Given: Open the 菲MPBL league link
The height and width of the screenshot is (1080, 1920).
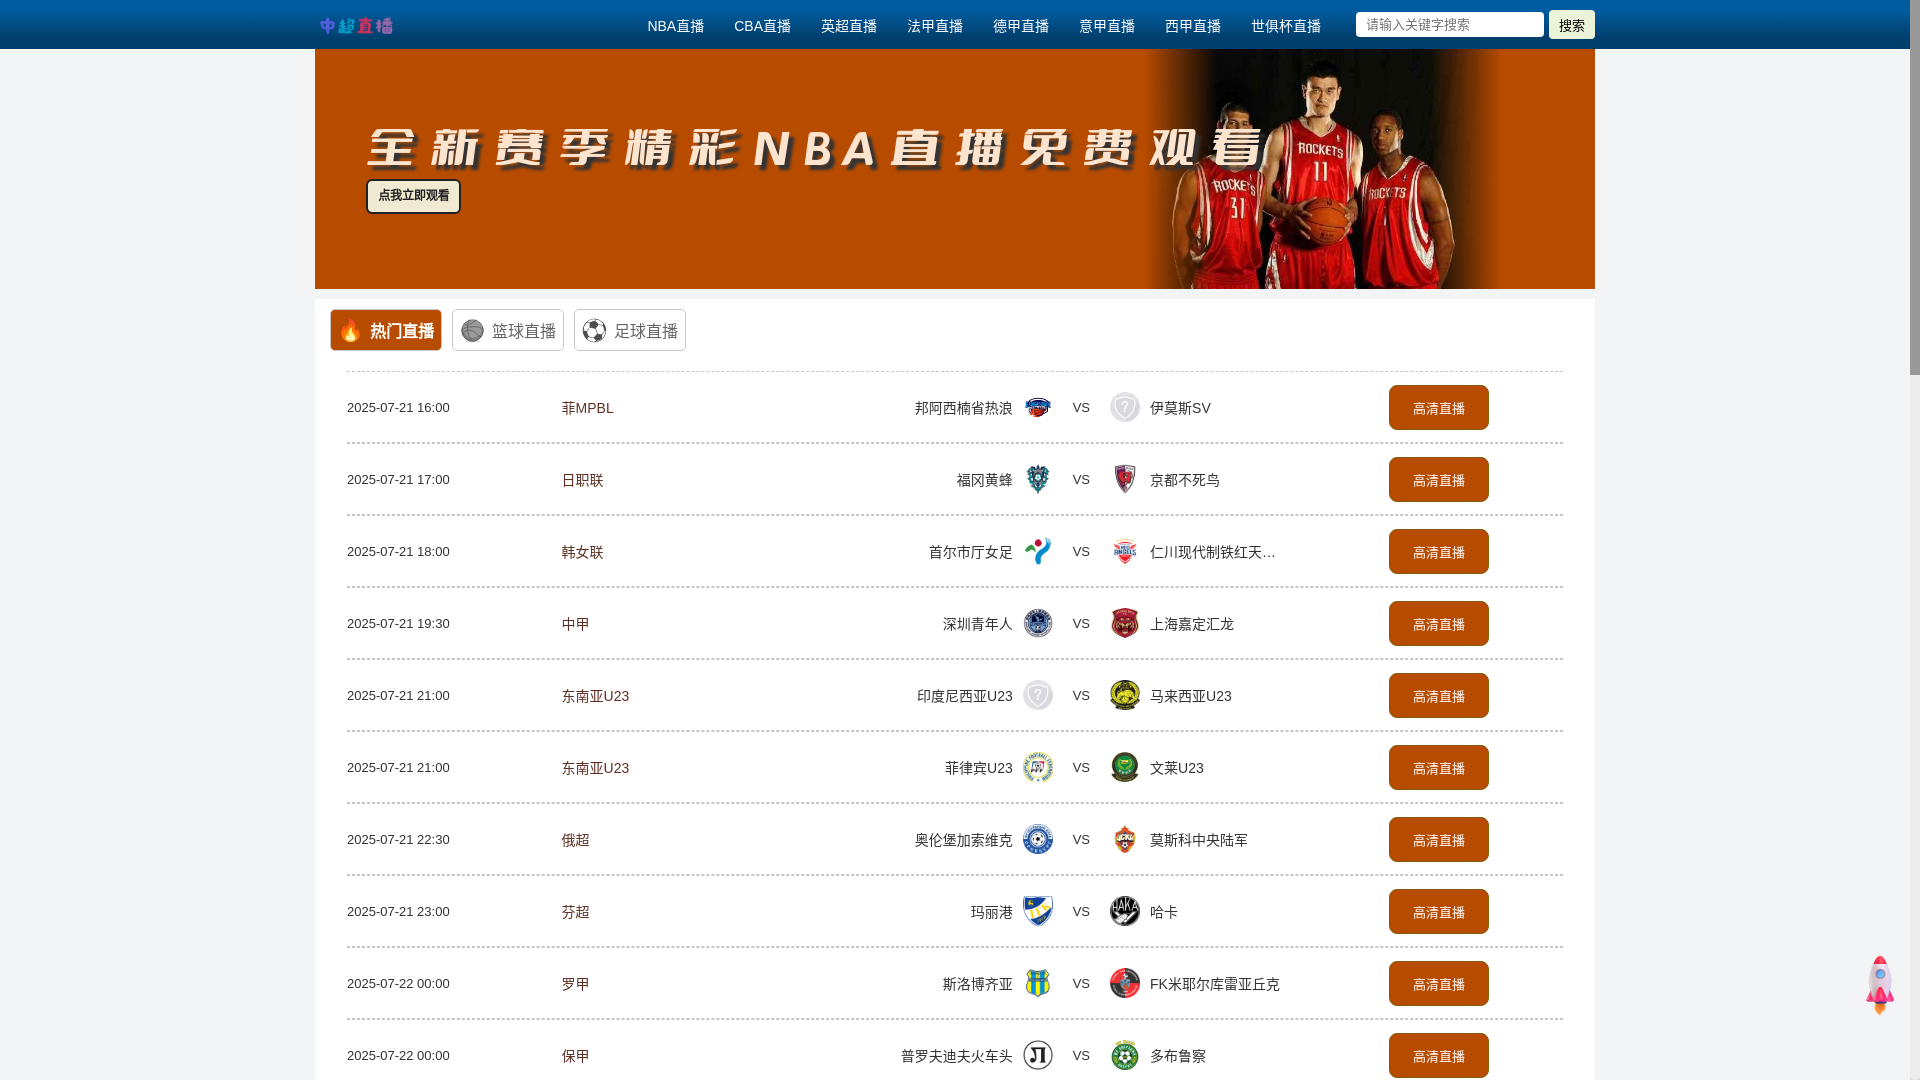Looking at the screenshot, I should tap(587, 408).
